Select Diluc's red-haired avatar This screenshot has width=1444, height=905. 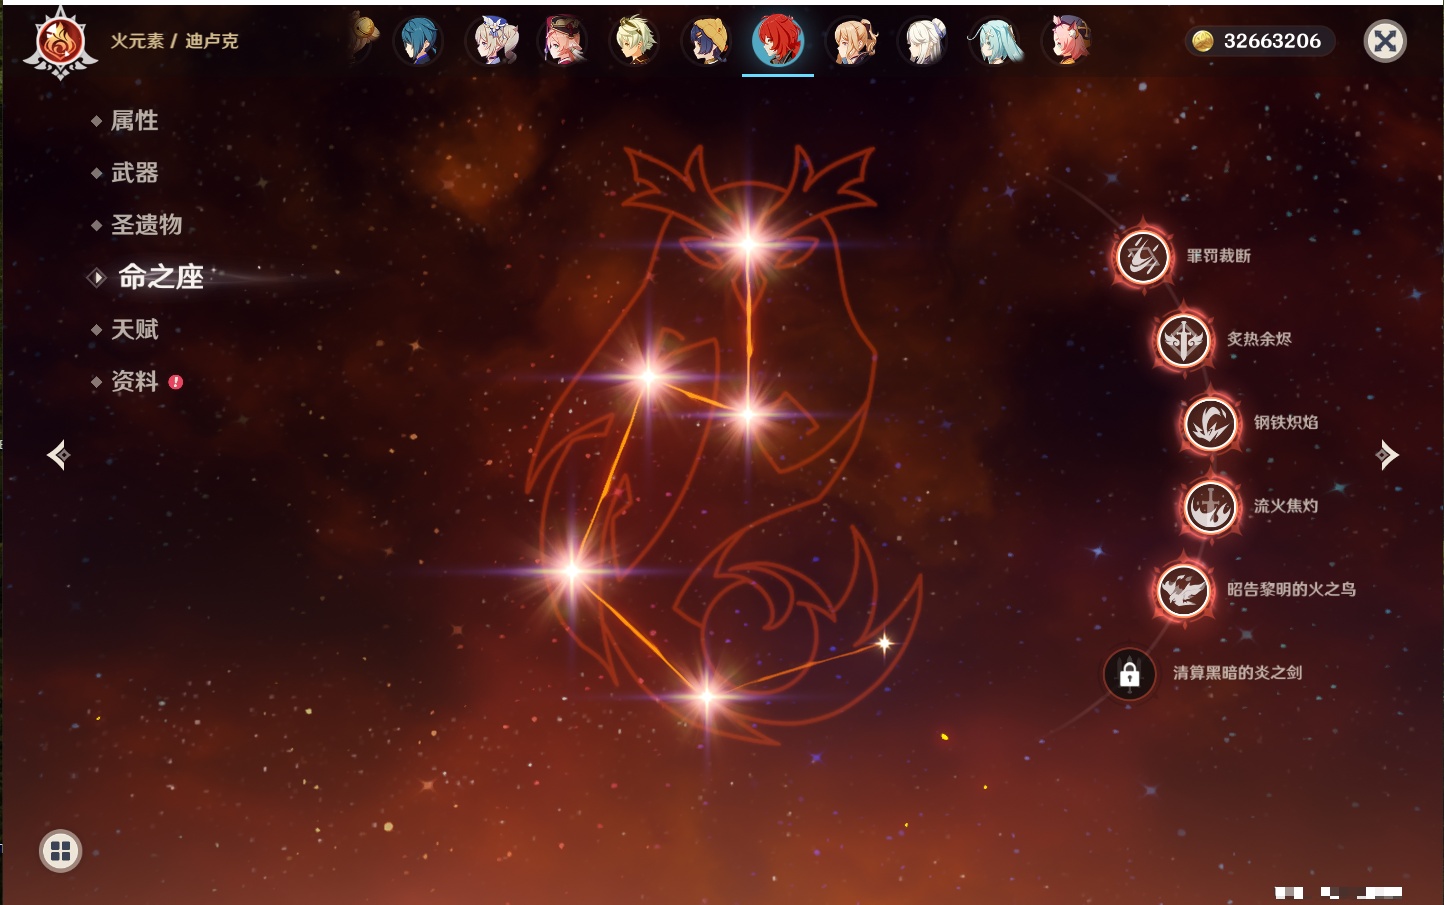coord(778,41)
